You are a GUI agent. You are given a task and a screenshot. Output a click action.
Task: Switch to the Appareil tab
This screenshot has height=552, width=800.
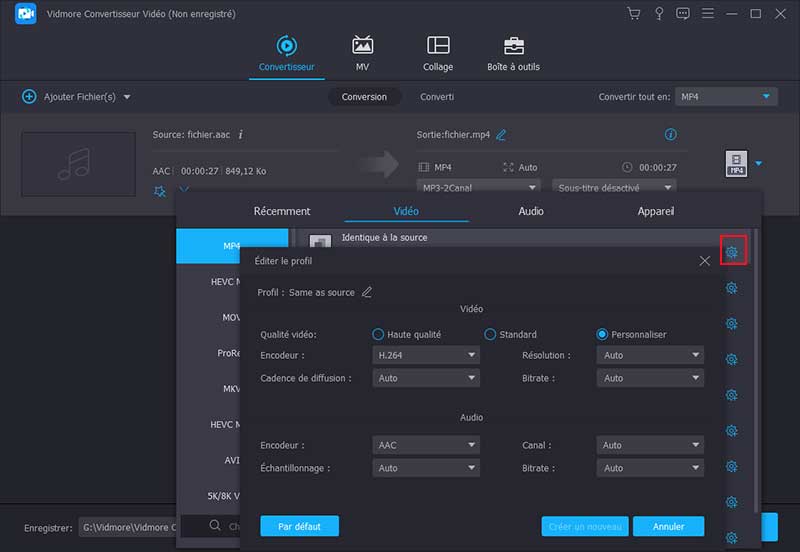[655, 211]
